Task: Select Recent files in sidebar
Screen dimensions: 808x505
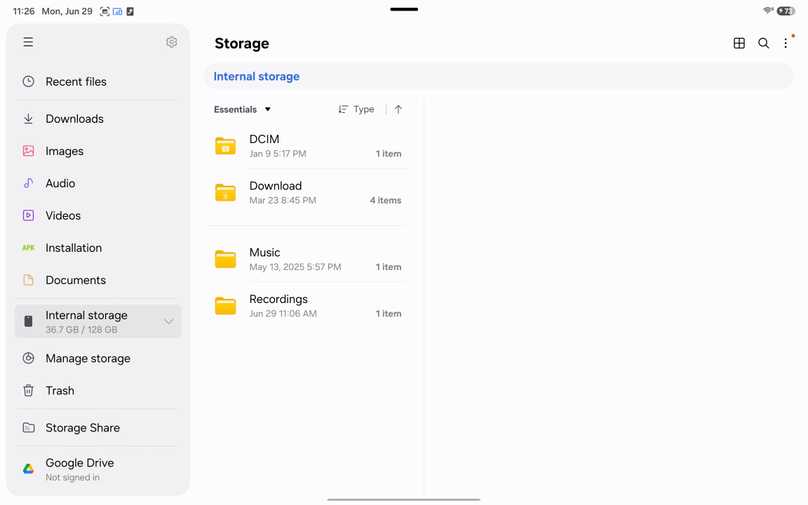Action: click(x=98, y=81)
